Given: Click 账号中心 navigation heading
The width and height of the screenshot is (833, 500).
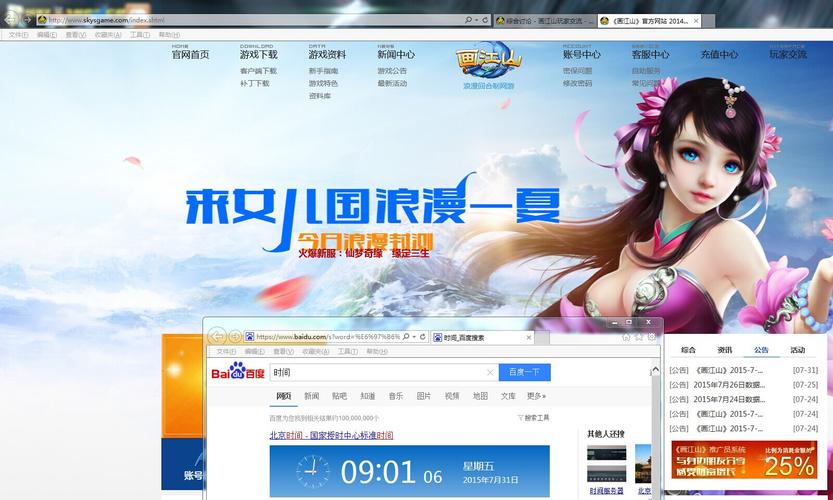Looking at the screenshot, I should [x=582, y=54].
